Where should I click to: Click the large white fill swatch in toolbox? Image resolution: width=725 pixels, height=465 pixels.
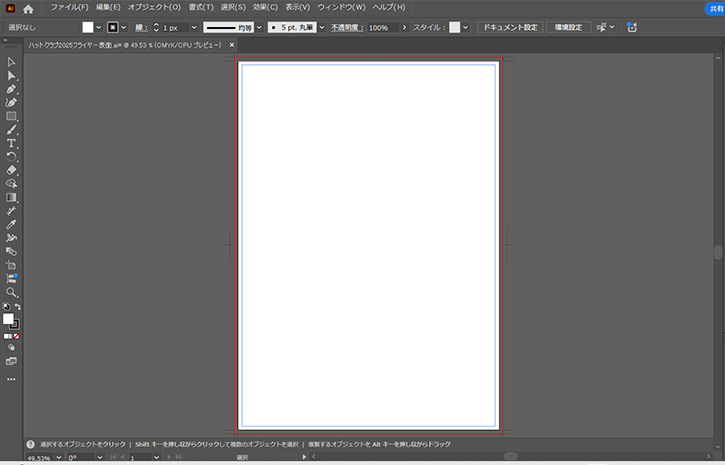click(8, 319)
